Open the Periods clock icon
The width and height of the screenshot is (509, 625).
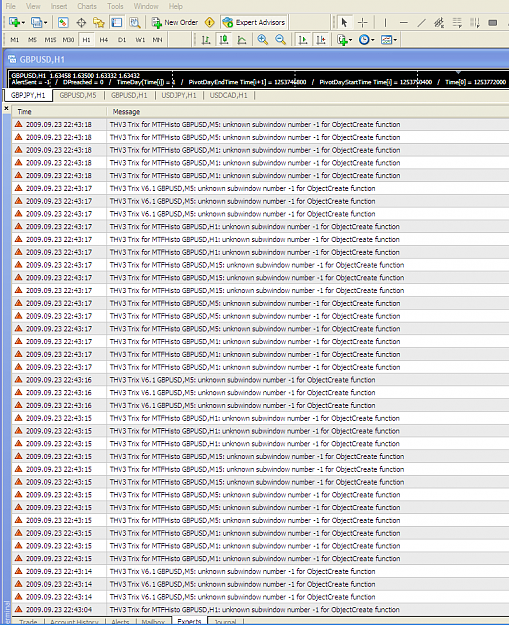point(364,39)
